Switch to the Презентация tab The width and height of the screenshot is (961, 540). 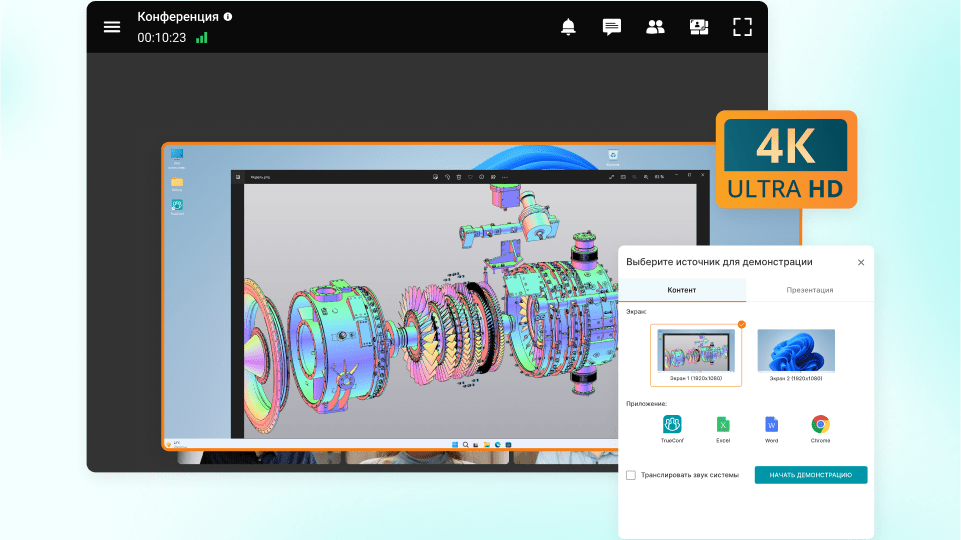click(810, 290)
